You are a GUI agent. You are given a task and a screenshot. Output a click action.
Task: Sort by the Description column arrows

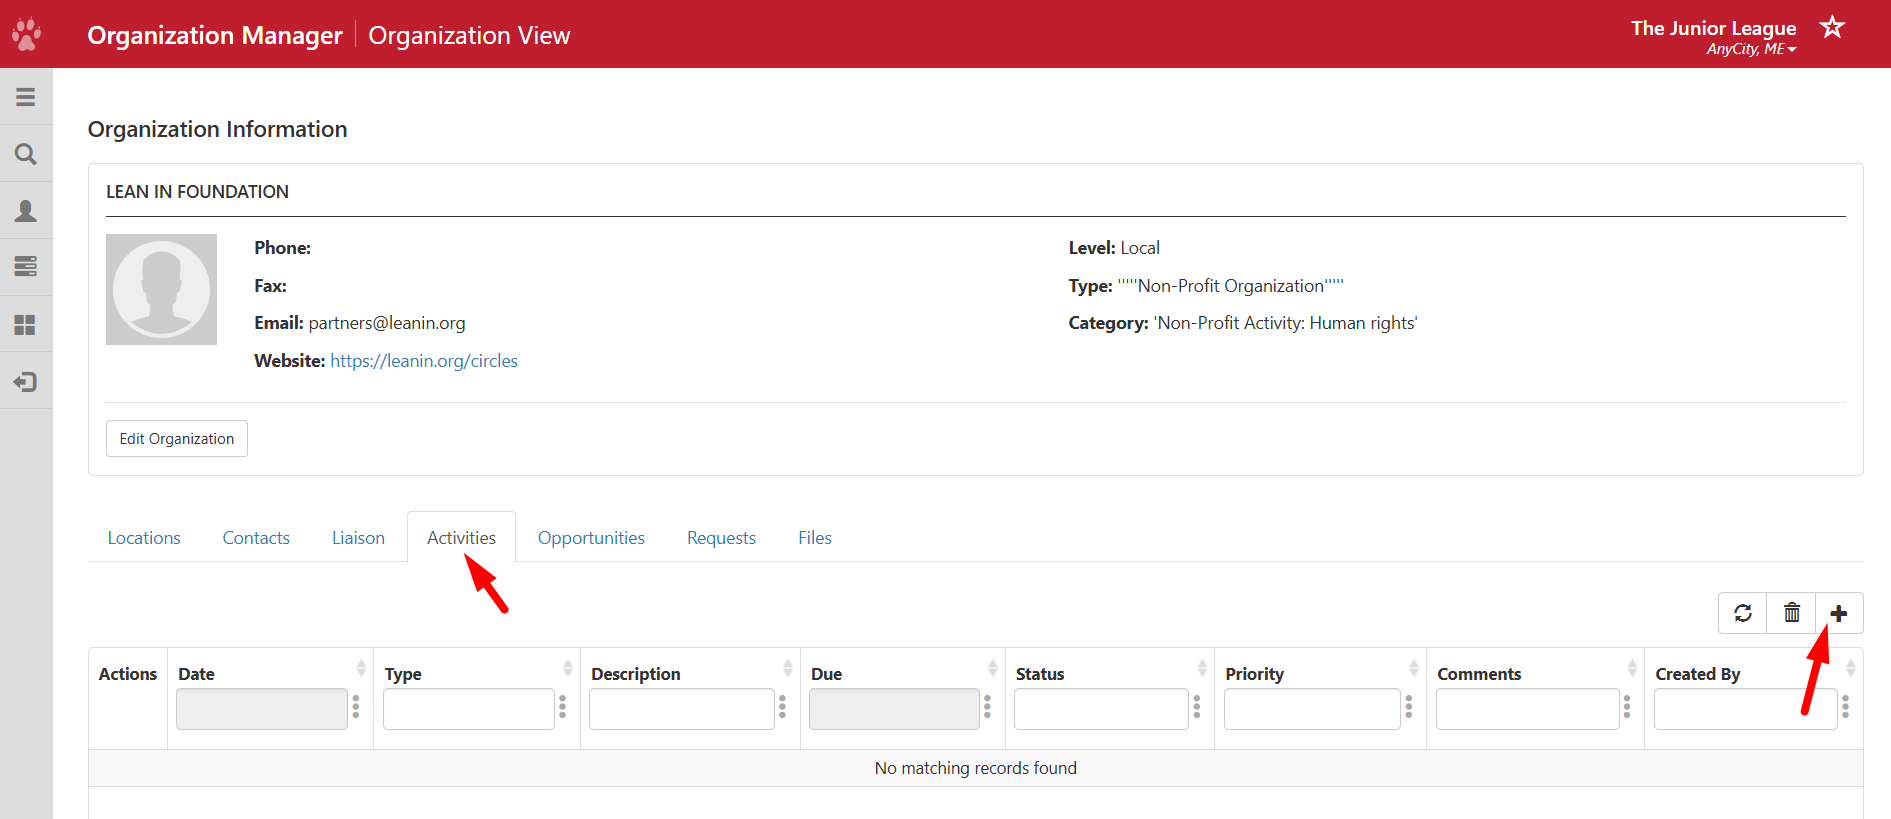(x=788, y=668)
